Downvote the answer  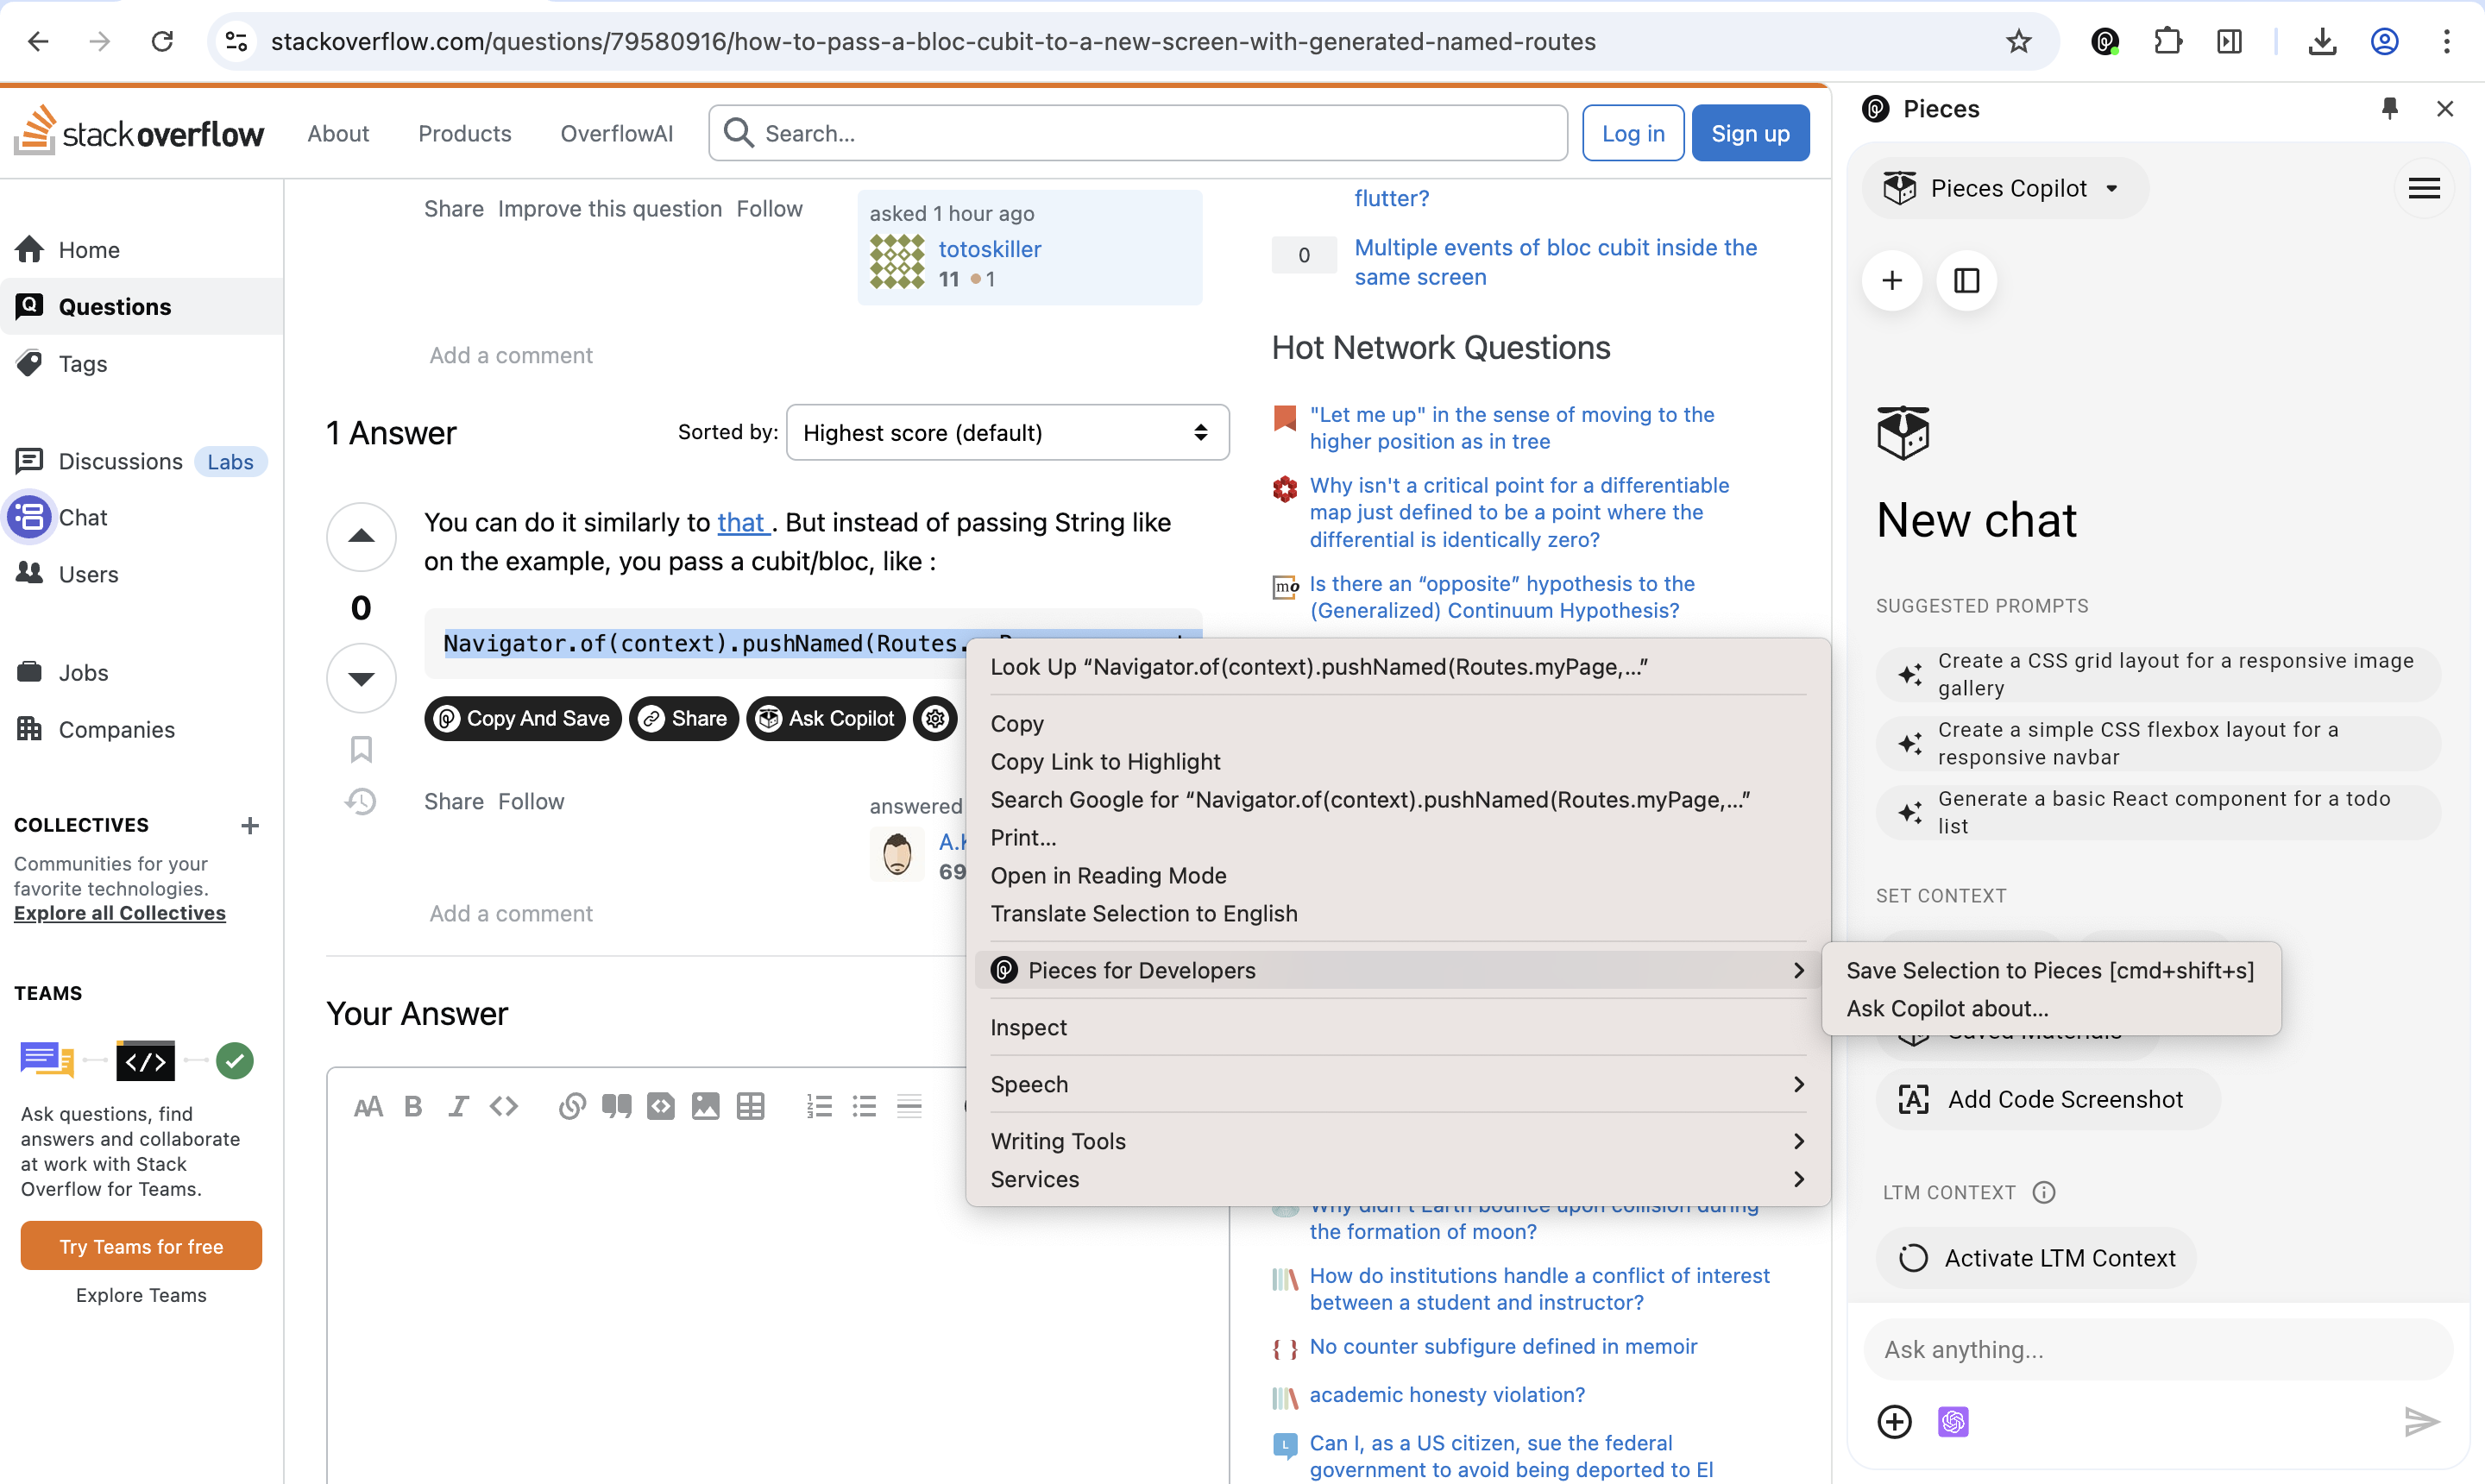pos(361,679)
